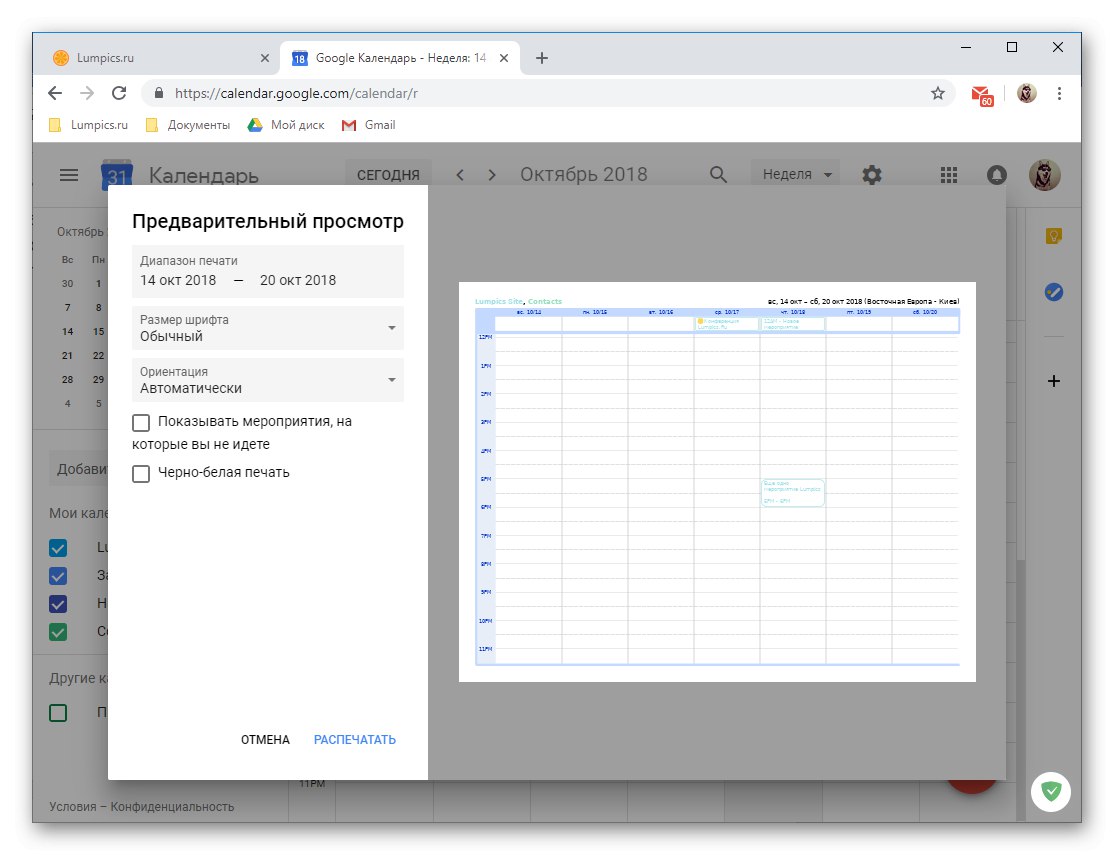Open Google Keep in side panel
This screenshot has width=1114, height=855.
(x=1054, y=236)
